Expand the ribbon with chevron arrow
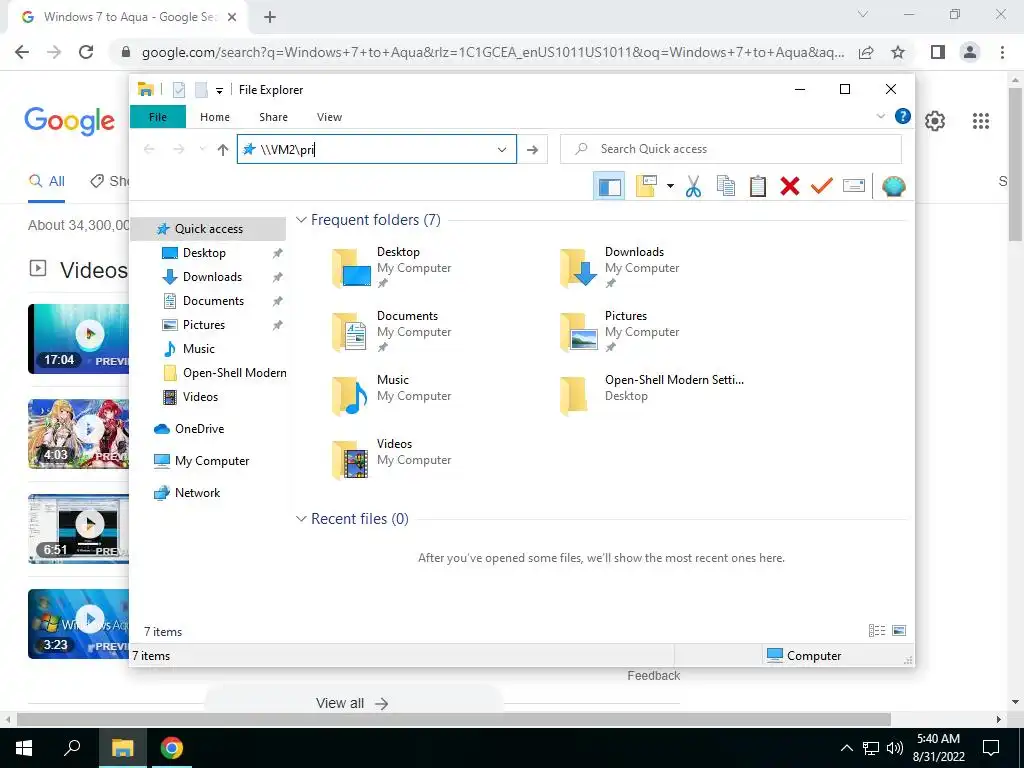 pyautogui.click(x=880, y=116)
